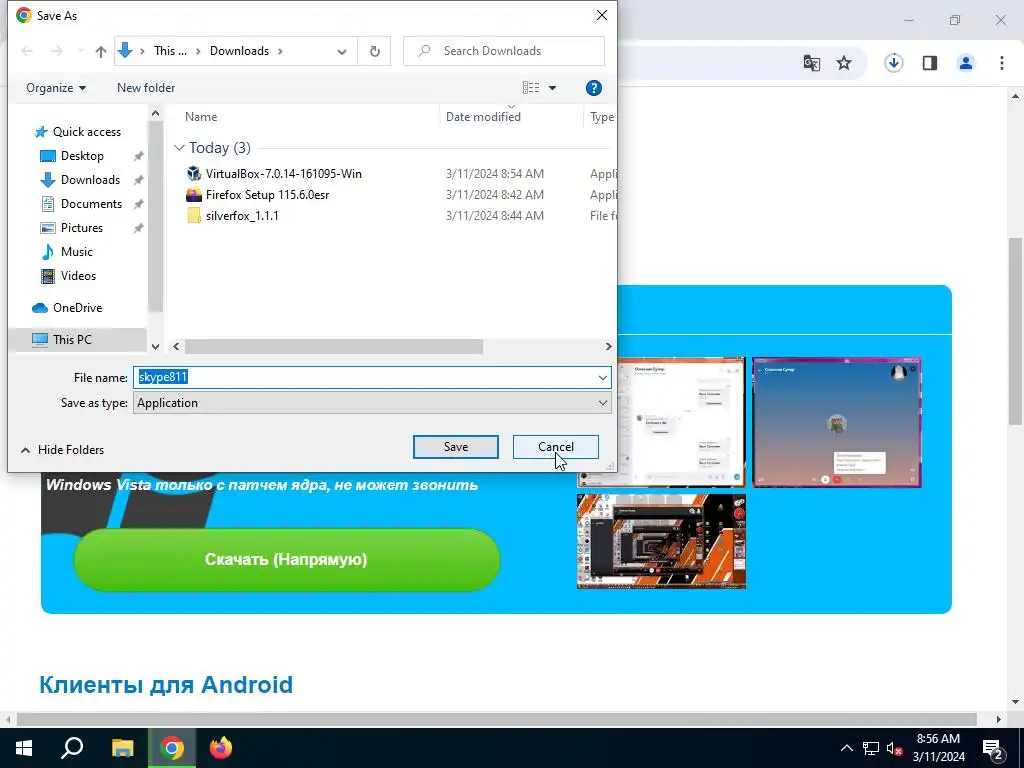Close the Save As dialog
Image resolution: width=1024 pixels, height=768 pixels.
coord(602,15)
